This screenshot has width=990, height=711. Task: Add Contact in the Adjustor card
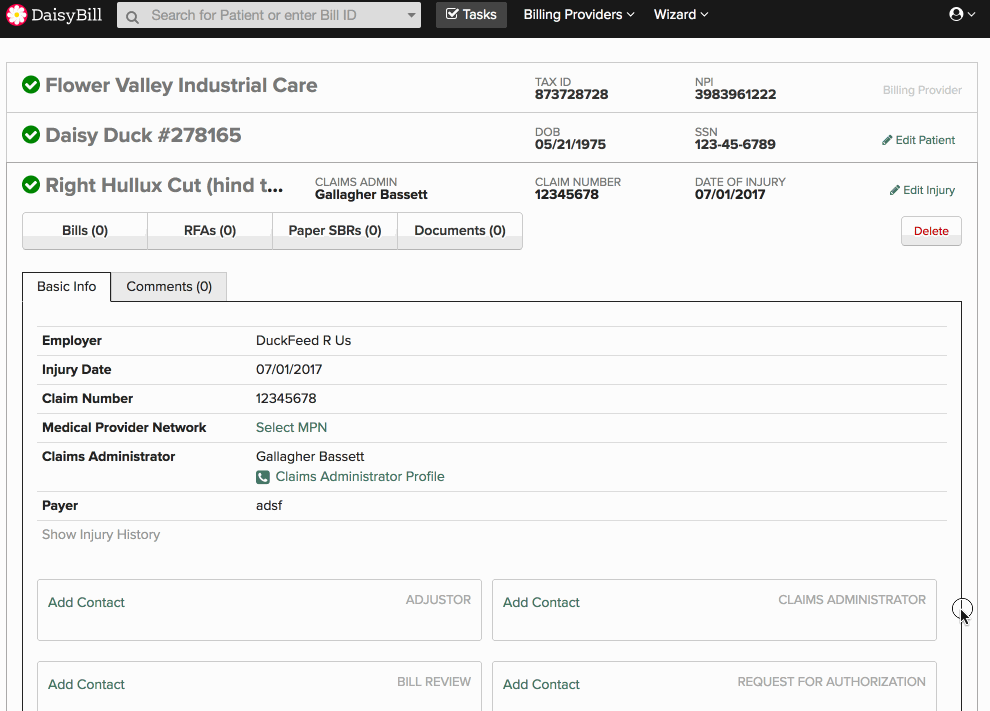(x=86, y=602)
